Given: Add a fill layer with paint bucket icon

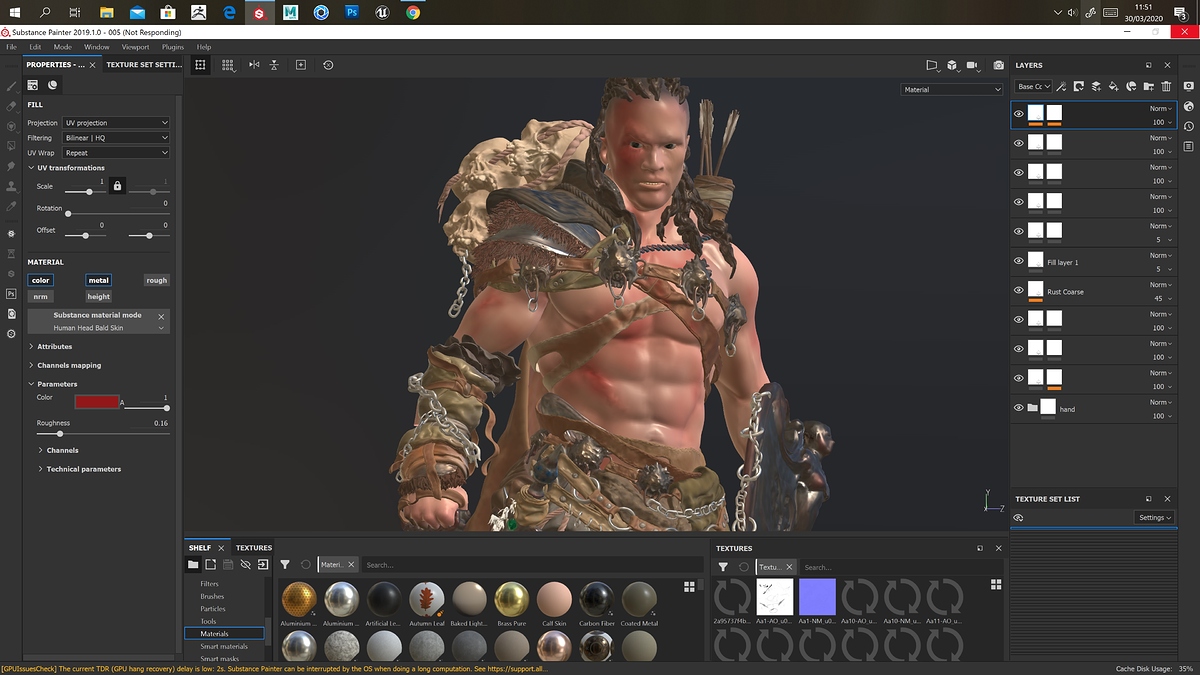Looking at the screenshot, I should click(1114, 87).
